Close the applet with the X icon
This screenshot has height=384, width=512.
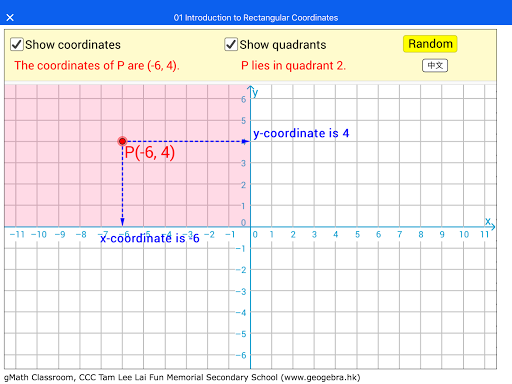click(10, 17)
